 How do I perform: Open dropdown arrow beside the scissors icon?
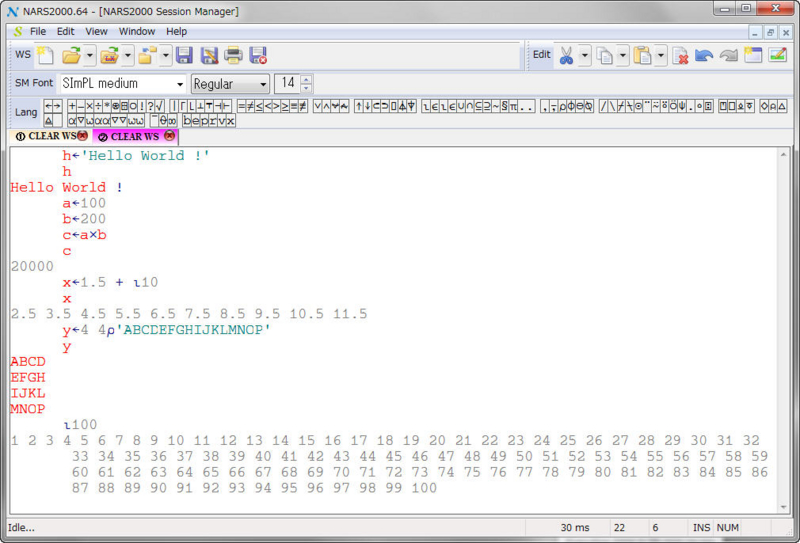[x=585, y=55]
